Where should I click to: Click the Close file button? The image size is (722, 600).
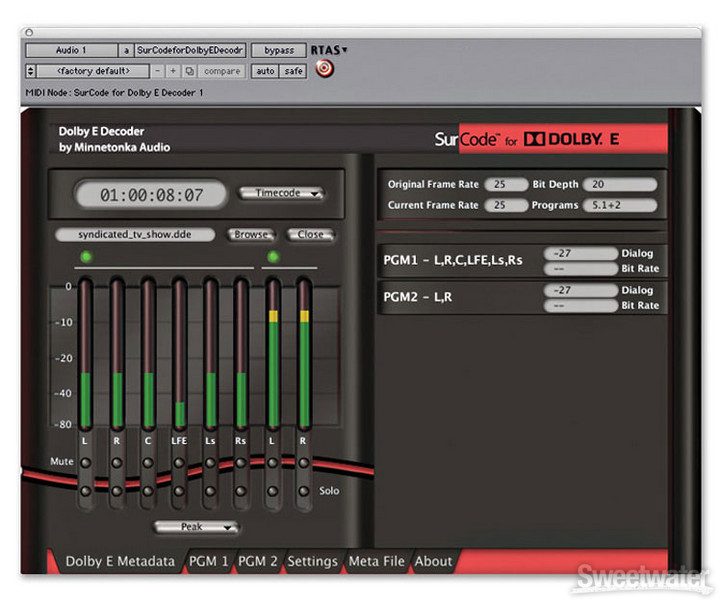[310, 234]
